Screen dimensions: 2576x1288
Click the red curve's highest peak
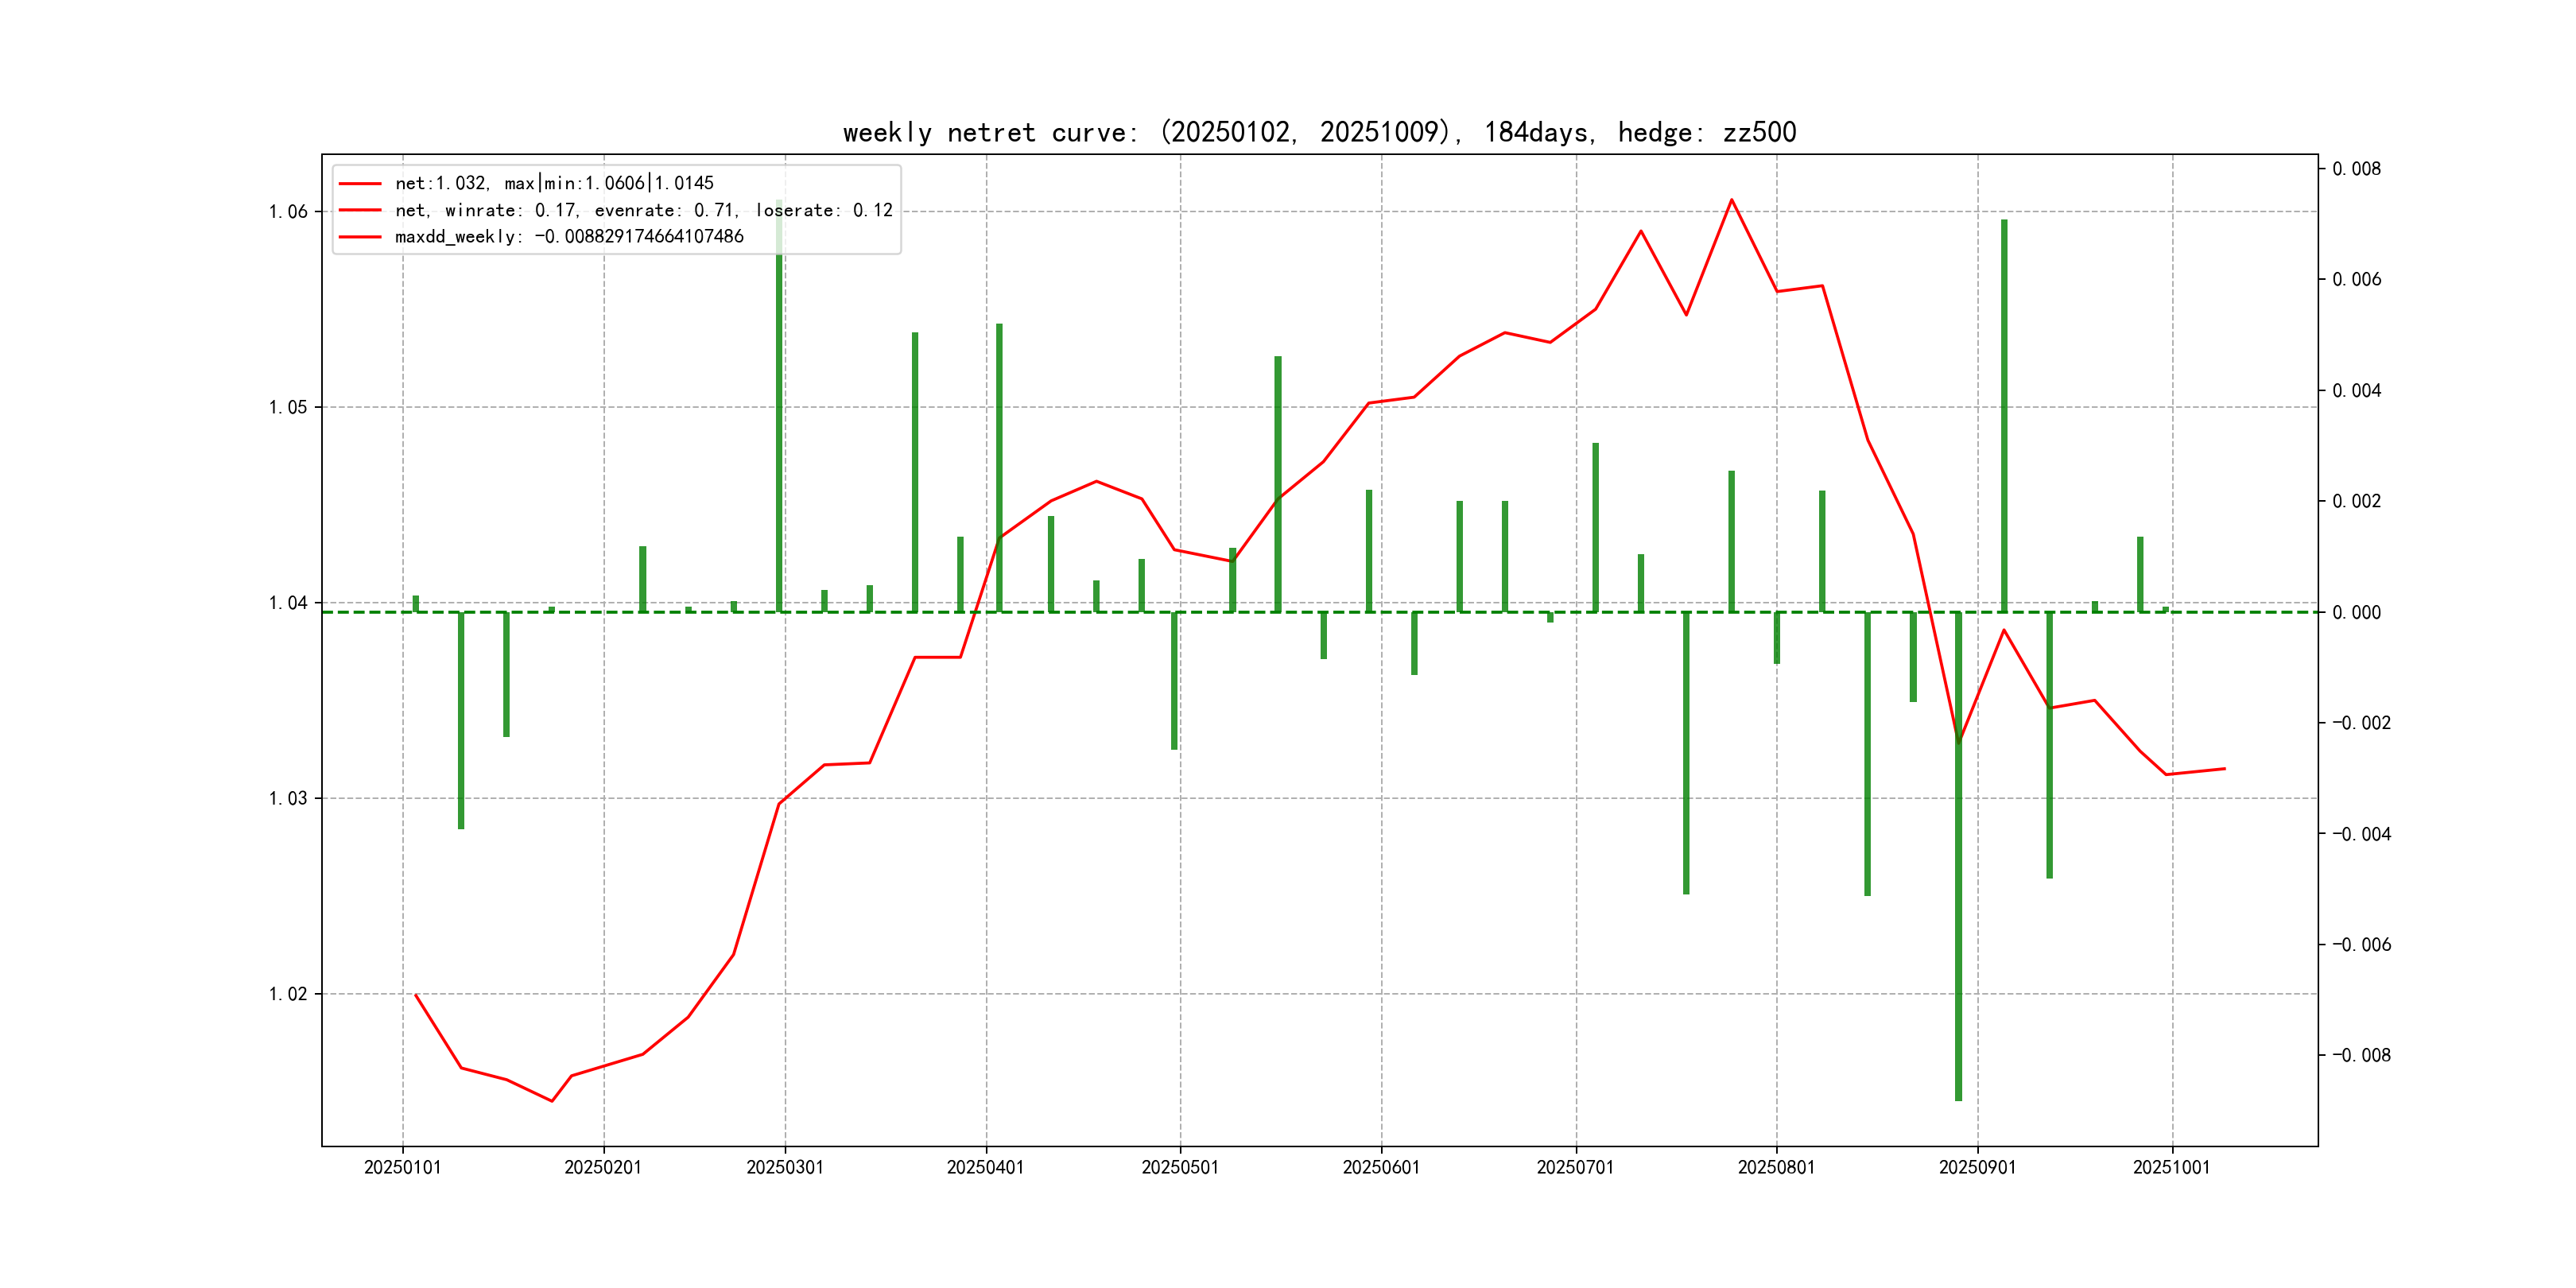1732,200
